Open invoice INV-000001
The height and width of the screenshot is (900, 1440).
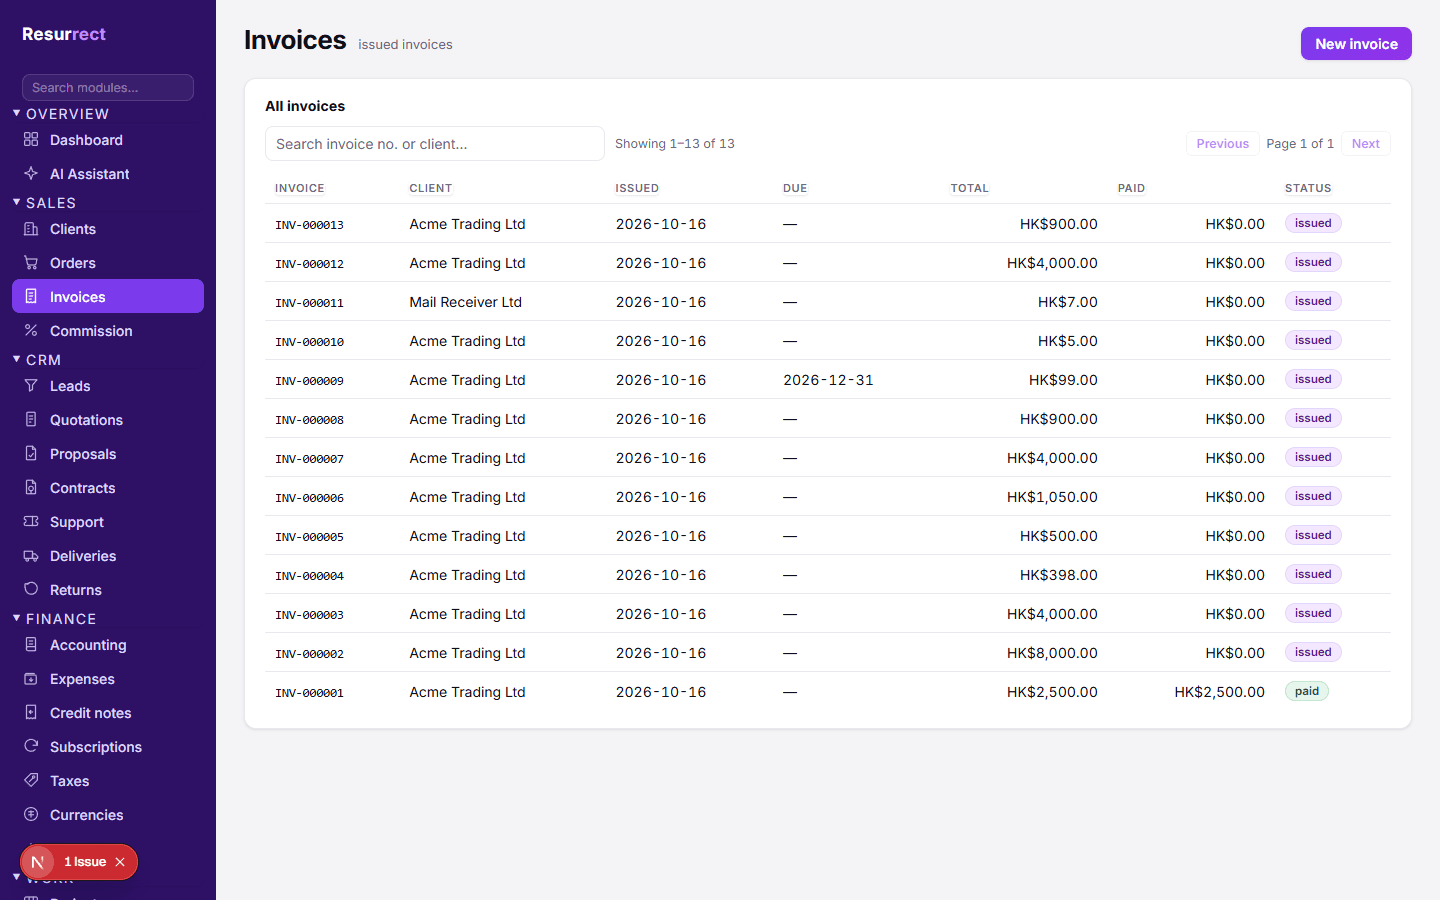pyautogui.click(x=309, y=693)
